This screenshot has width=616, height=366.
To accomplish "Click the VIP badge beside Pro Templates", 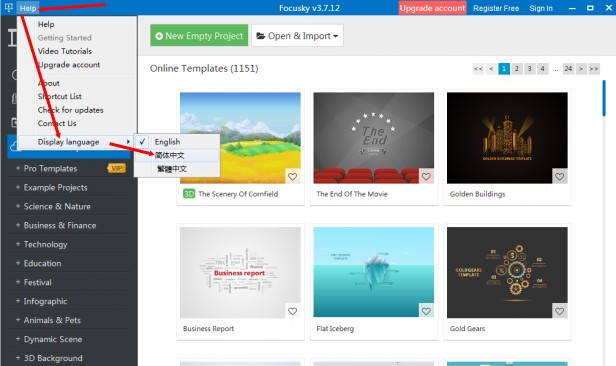I will (x=117, y=168).
